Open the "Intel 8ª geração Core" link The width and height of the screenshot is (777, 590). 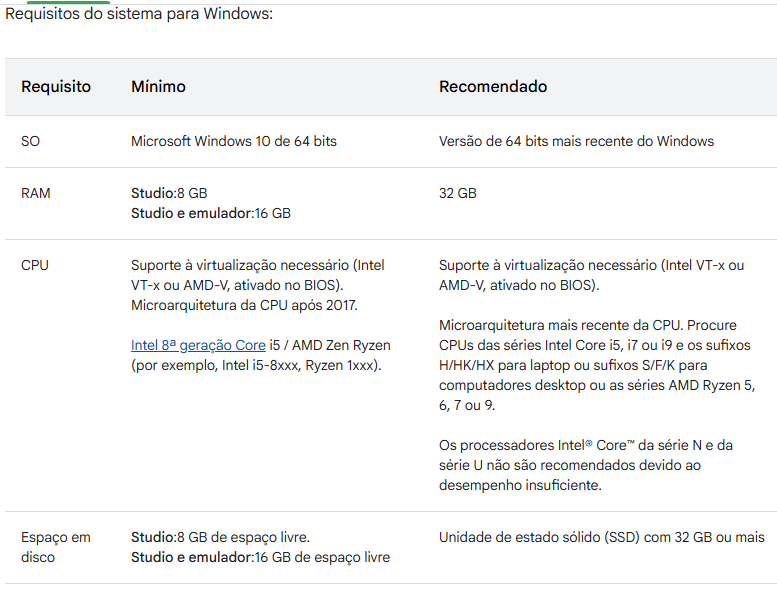click(x=198, y=346)
